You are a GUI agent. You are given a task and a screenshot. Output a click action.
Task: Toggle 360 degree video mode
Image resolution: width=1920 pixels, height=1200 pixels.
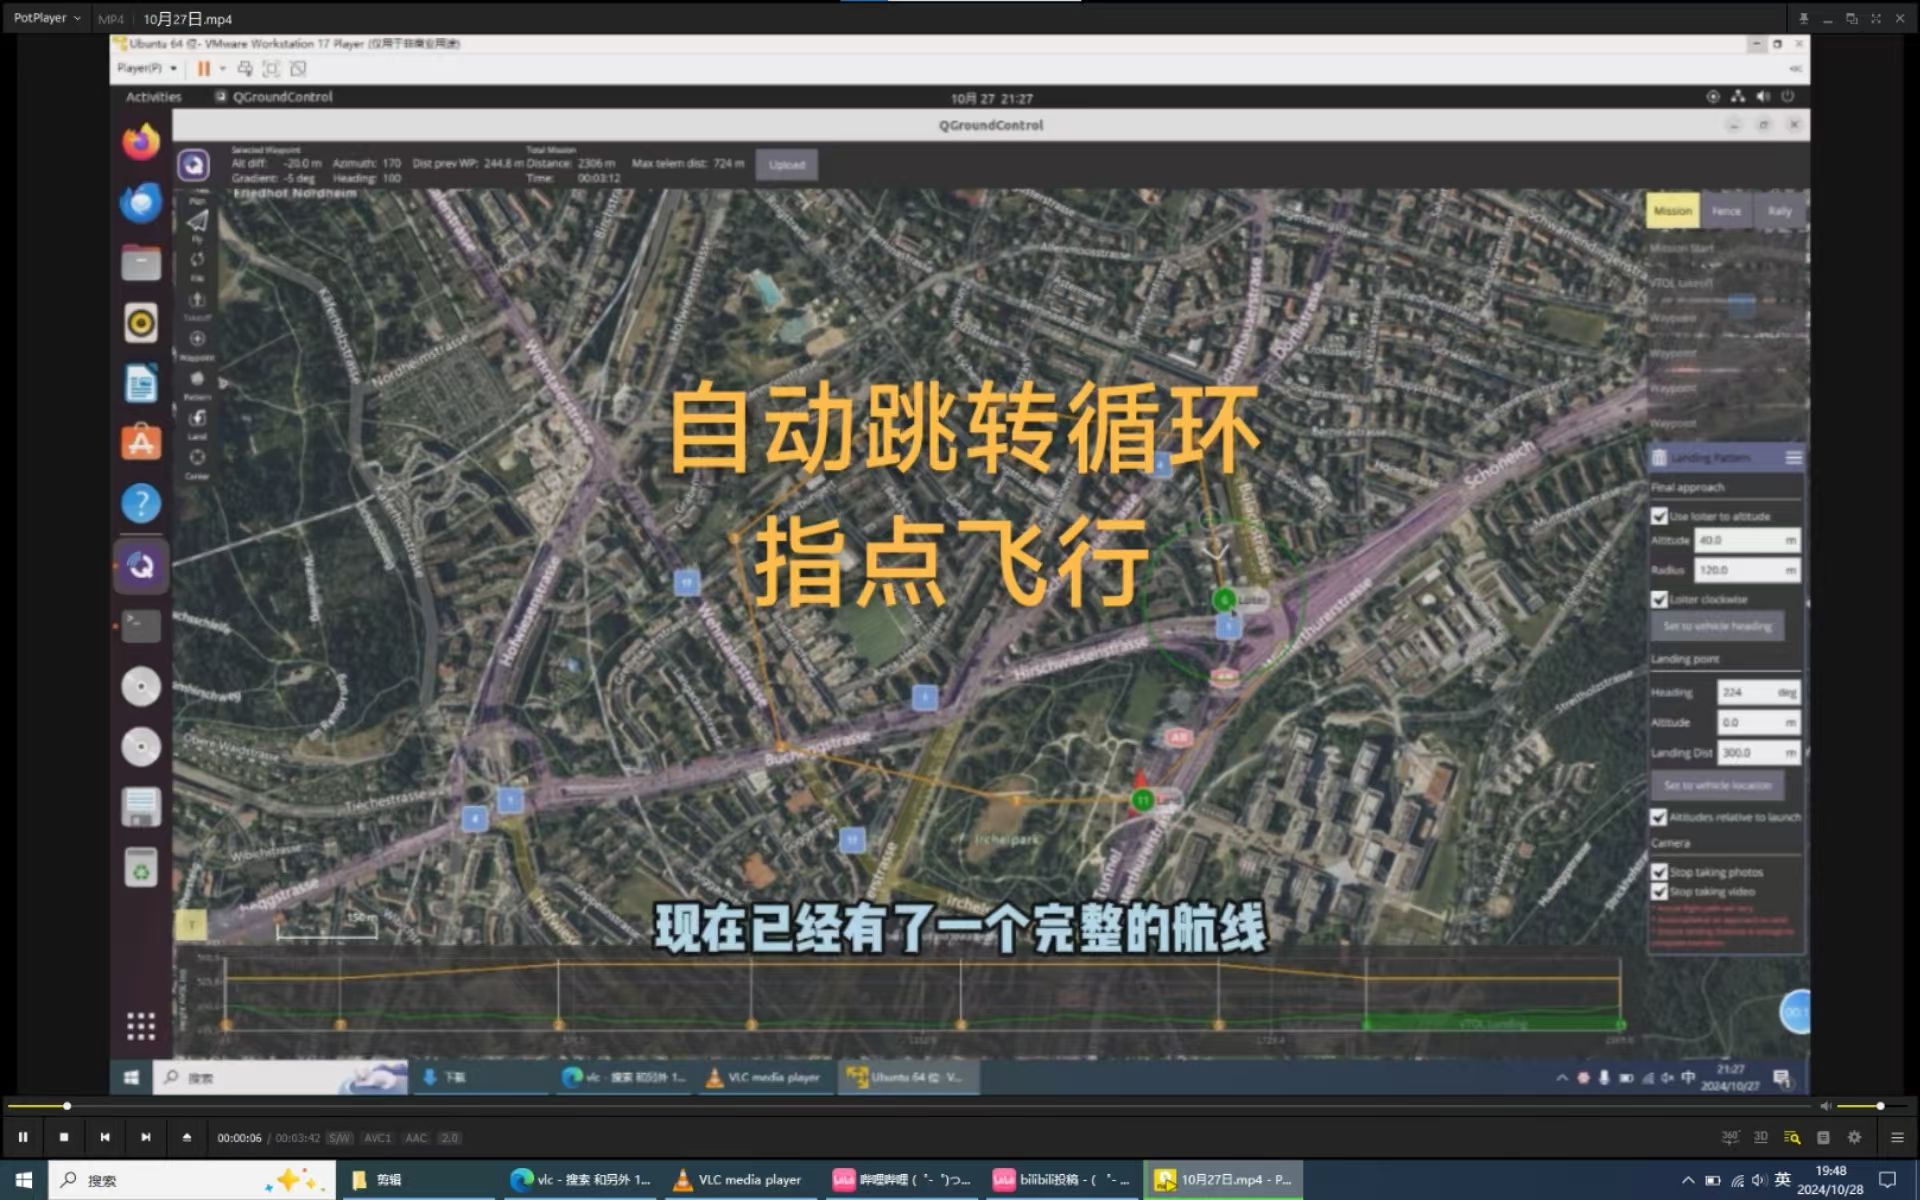(1730, 1137)
